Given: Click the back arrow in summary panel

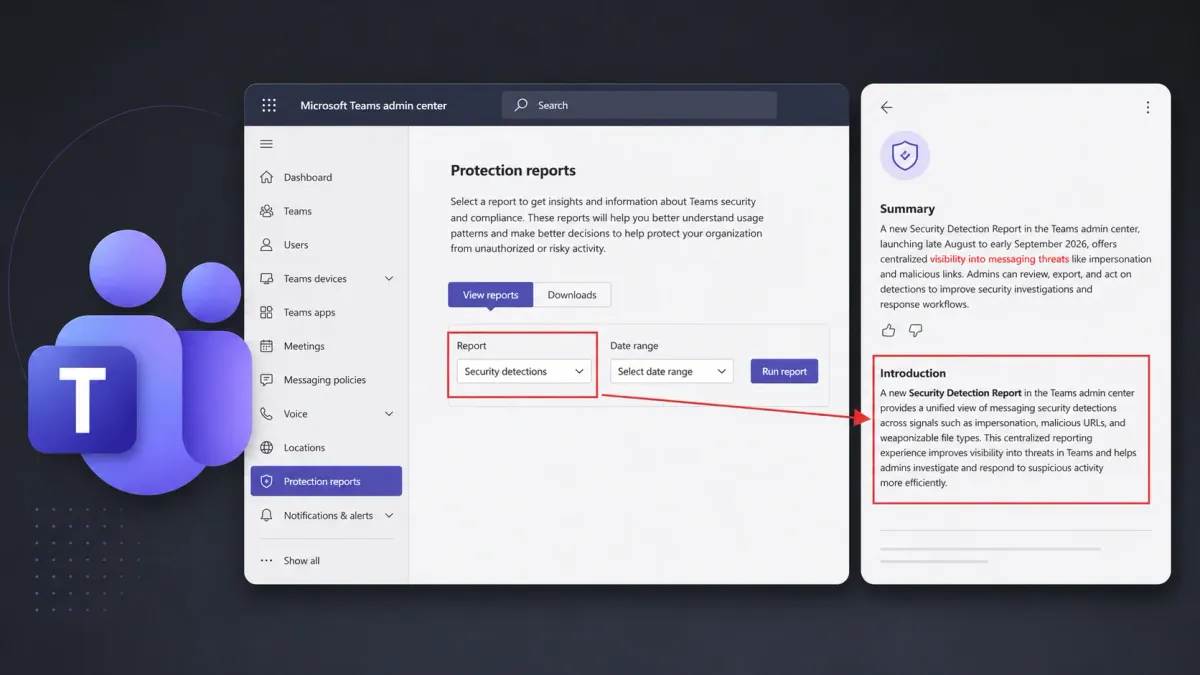Looking at the screenshot, I should 886,107.
